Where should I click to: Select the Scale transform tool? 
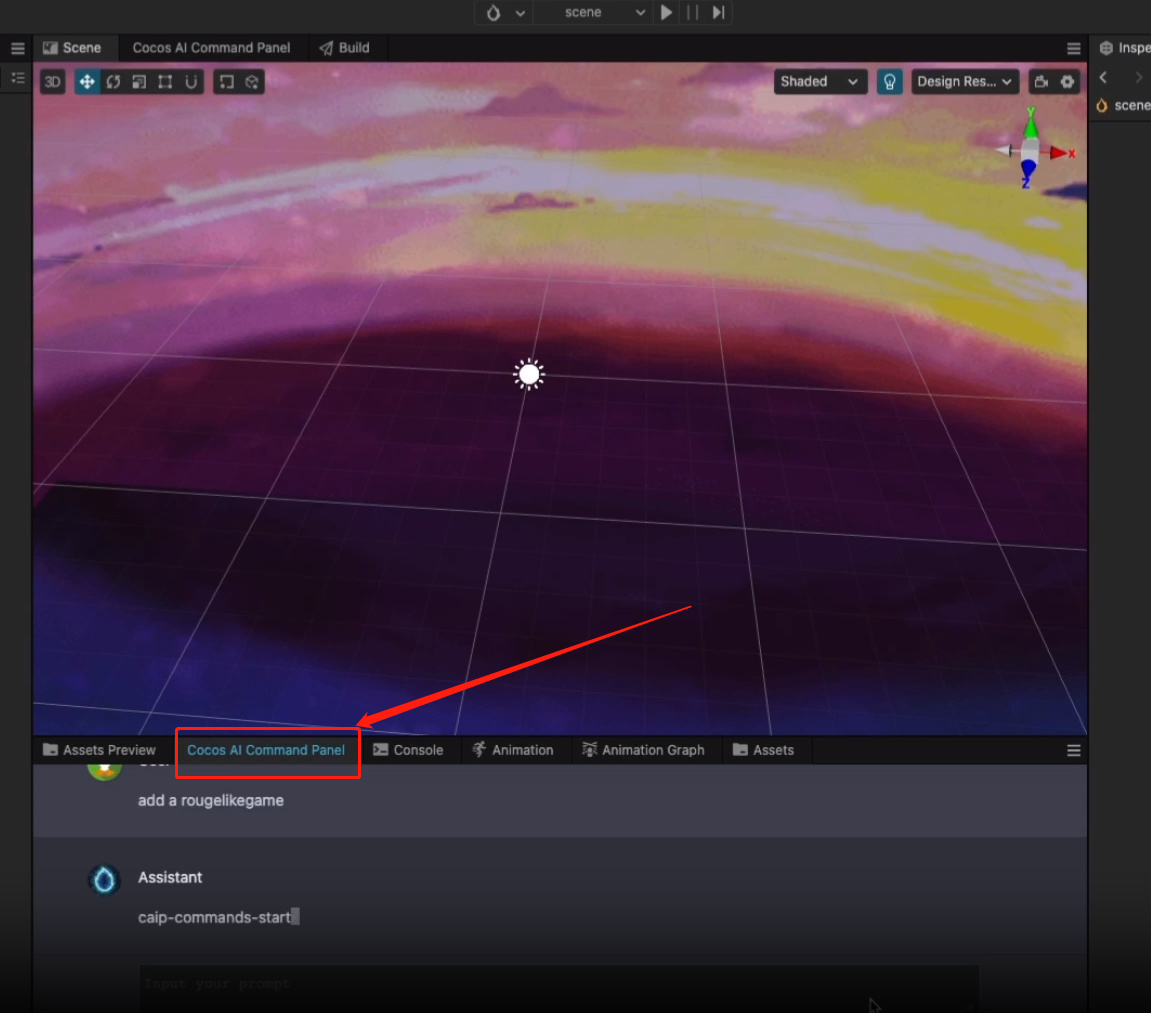coord(139,81)
